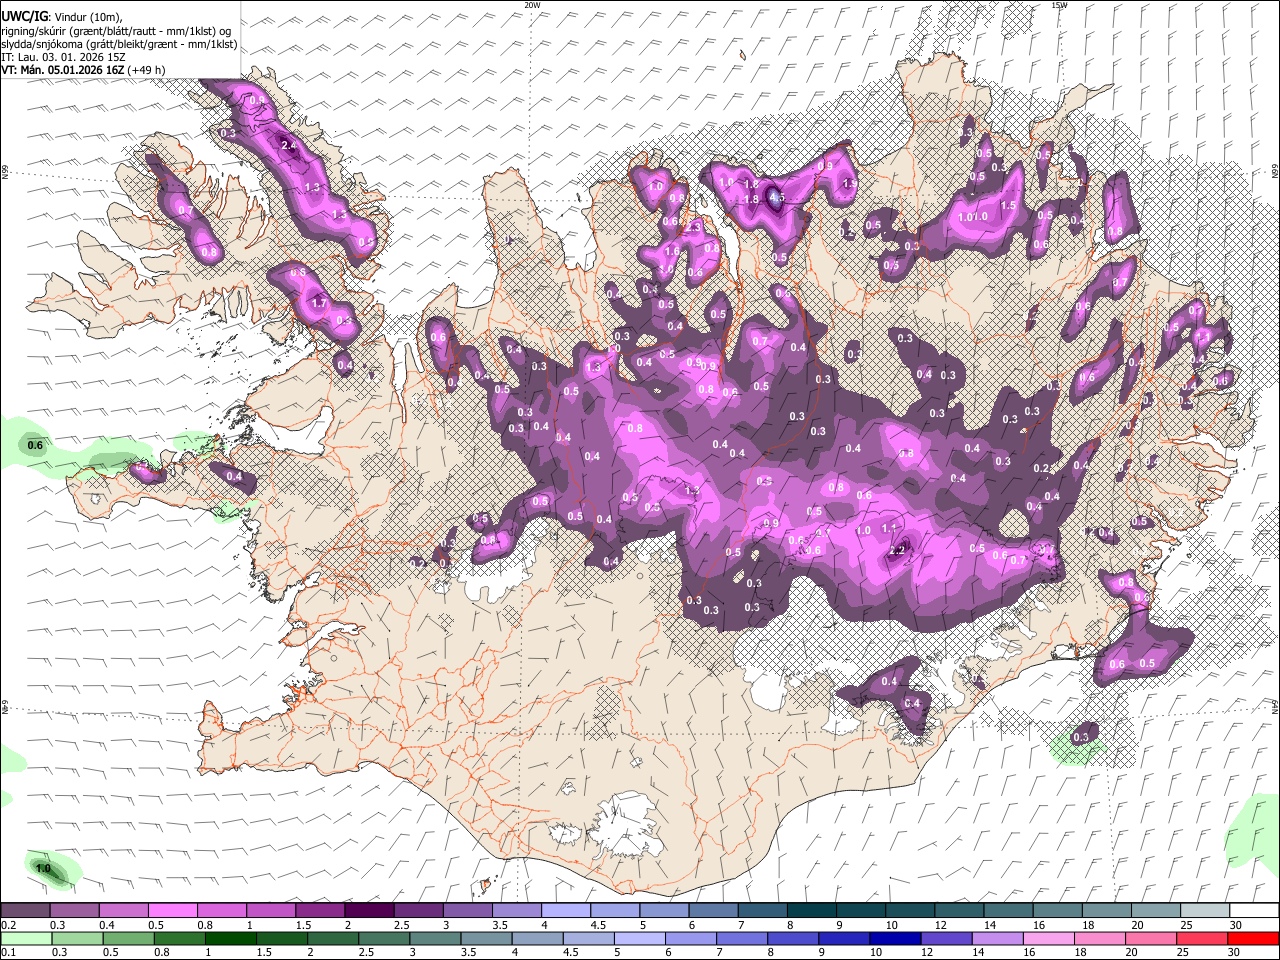Select the darkest green 1–1.5 rain legend swatch
Screen dimensions: 1280x960
click(x=230, y=938)
